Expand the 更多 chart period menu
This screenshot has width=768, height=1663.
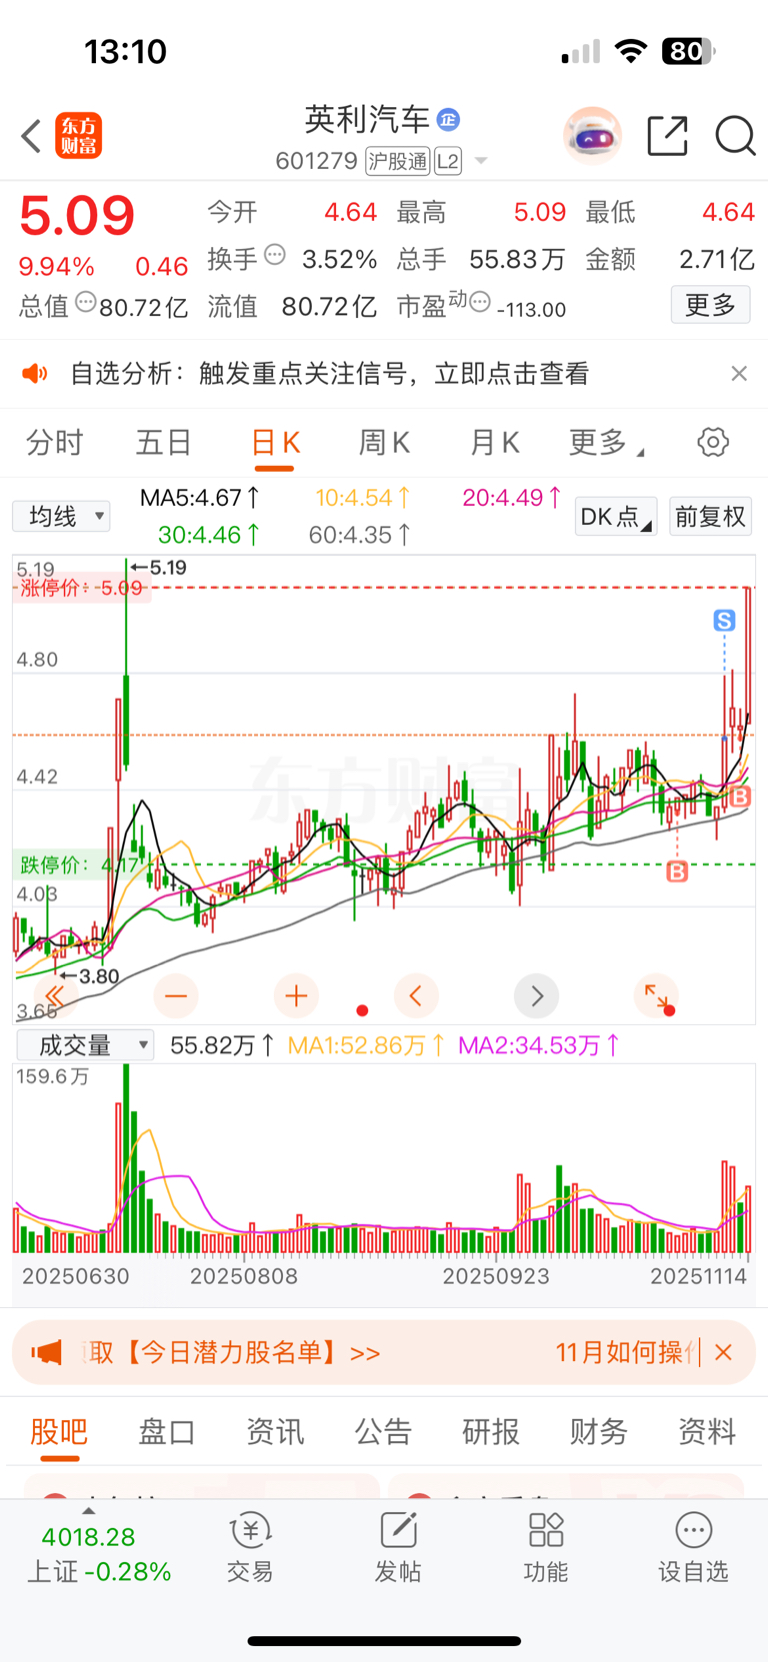pos(605,442)
